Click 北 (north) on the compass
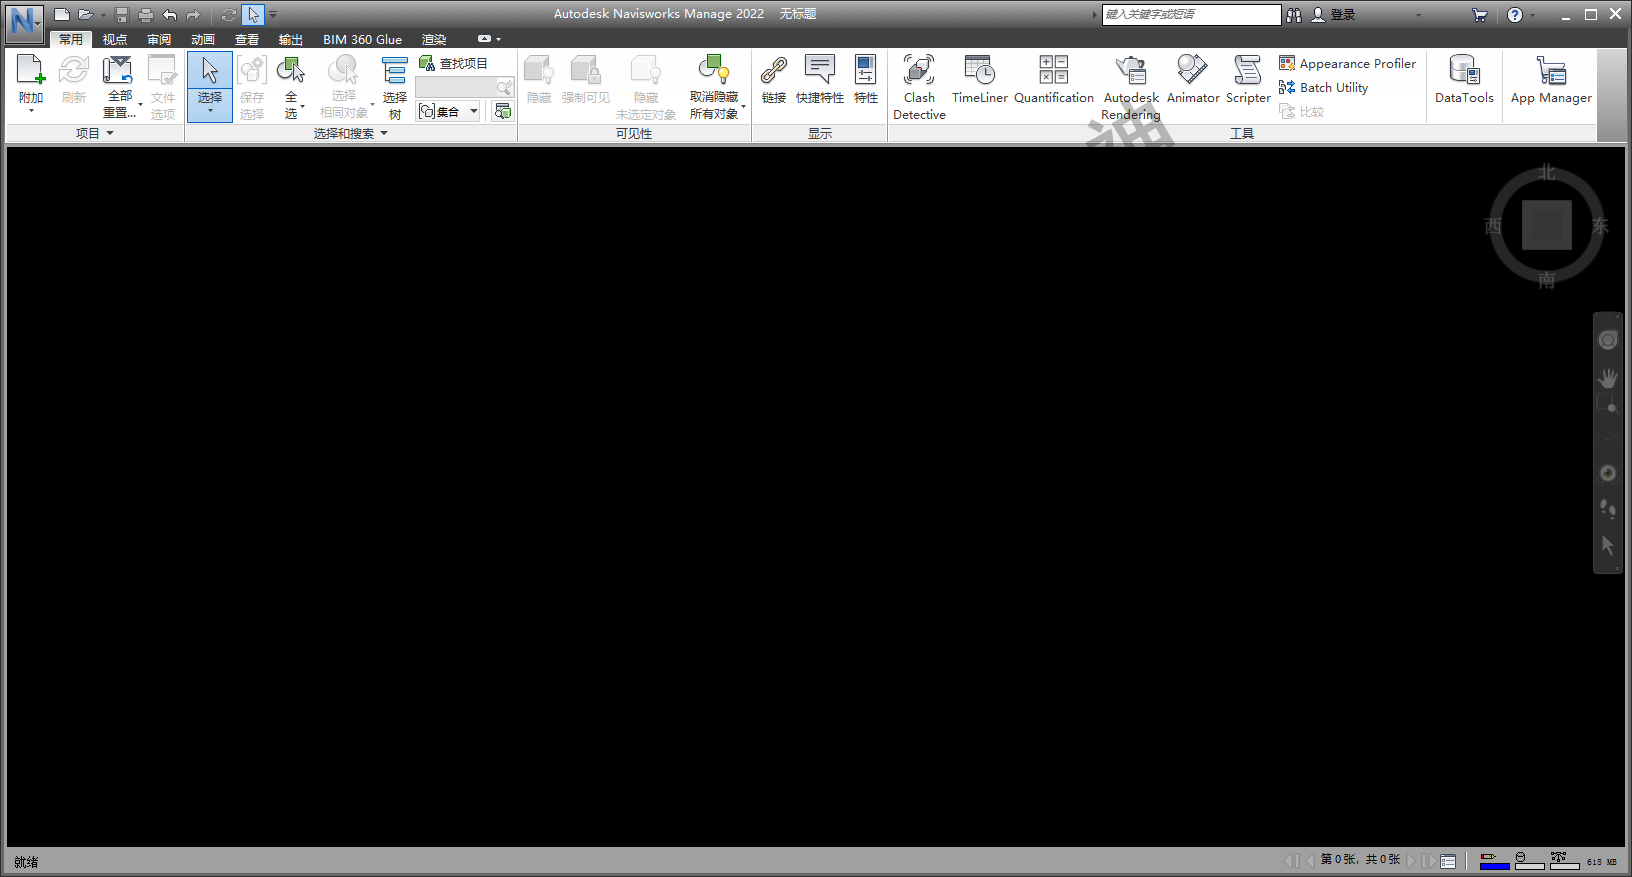The image size is (1632, 877). 1547,173
